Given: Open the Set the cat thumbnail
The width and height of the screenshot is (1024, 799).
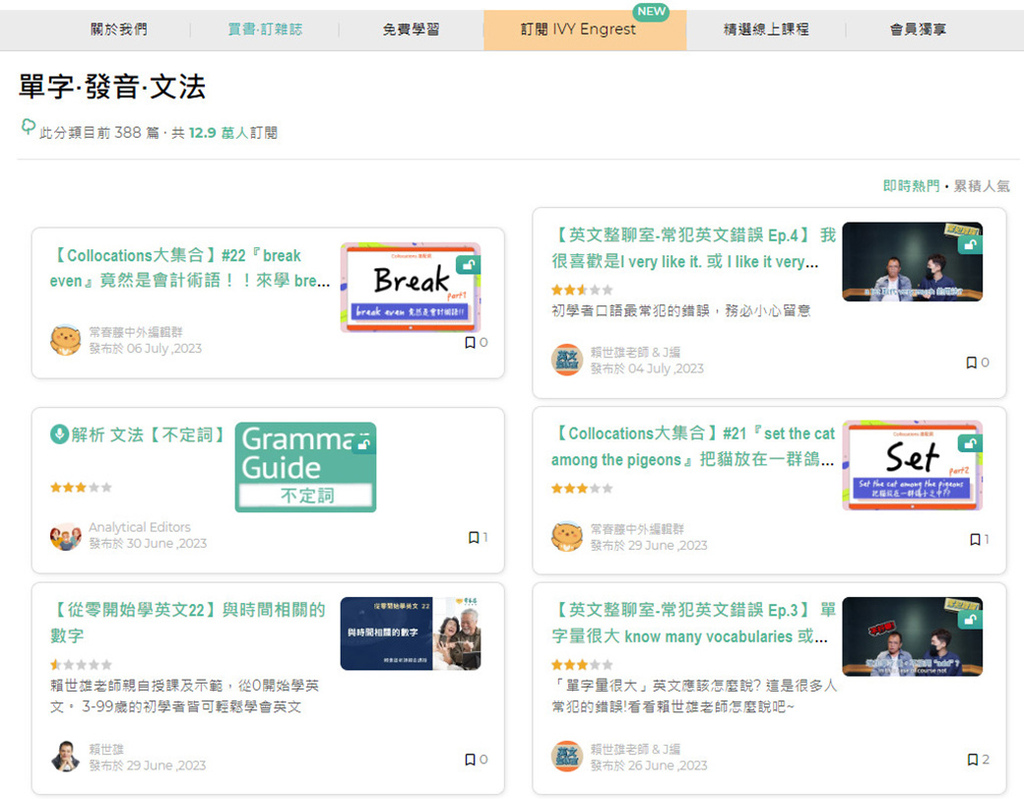Looking at the screenshot, I should 912,465.
